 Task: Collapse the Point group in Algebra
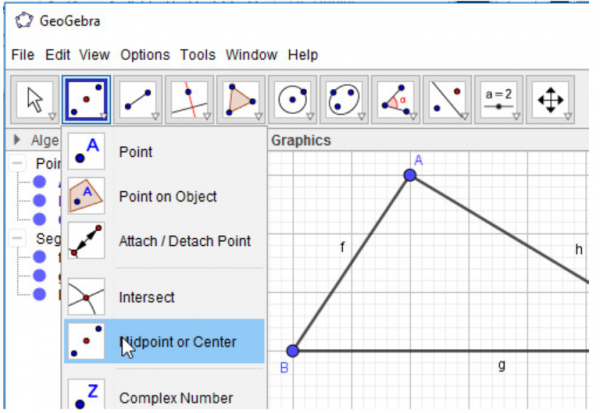click(x=17, y=163)
